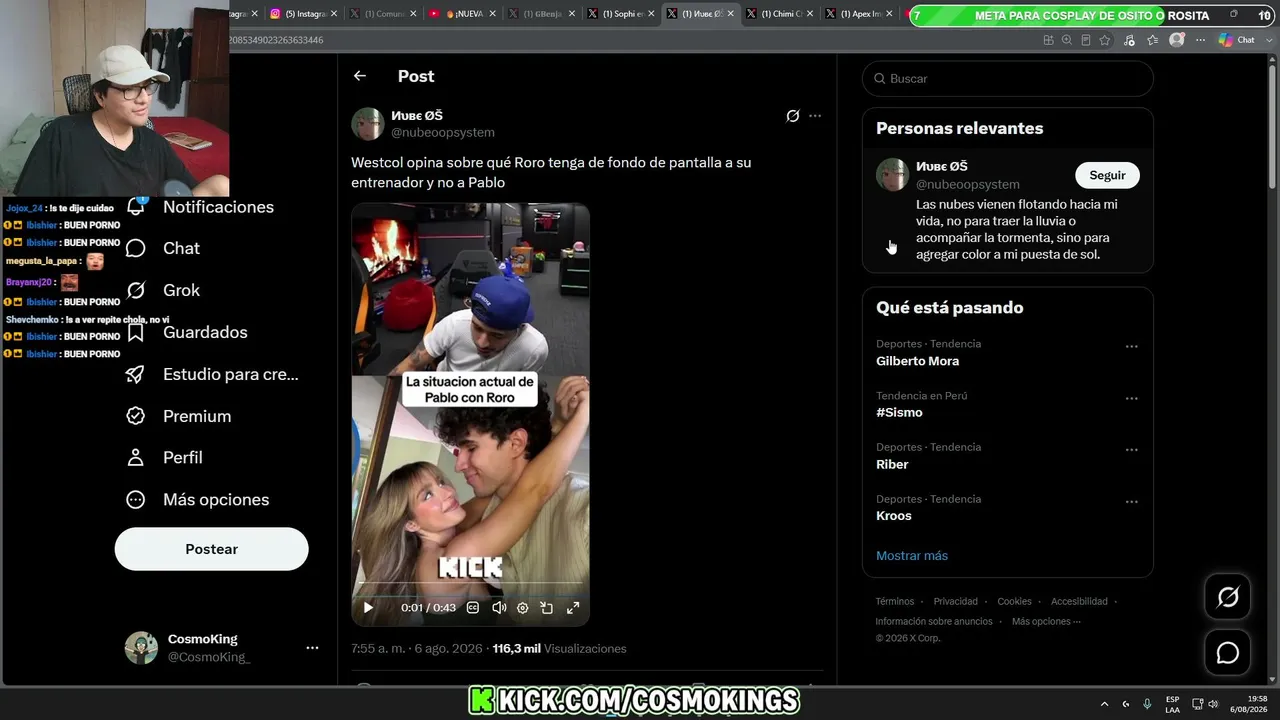Viewport: 1280px width, 720px height.
Task: Open @nubeoopsystem handle in post header
Action: [x=443, y=132]
